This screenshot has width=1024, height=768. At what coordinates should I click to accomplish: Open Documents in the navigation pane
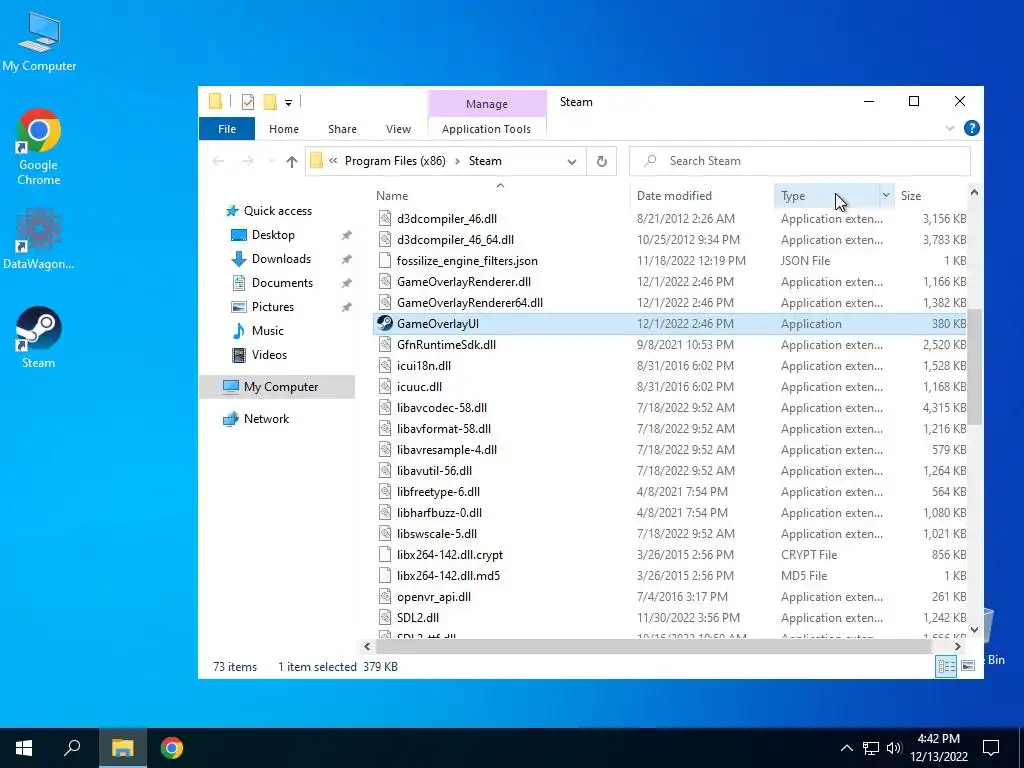click(x=282, y=283)
